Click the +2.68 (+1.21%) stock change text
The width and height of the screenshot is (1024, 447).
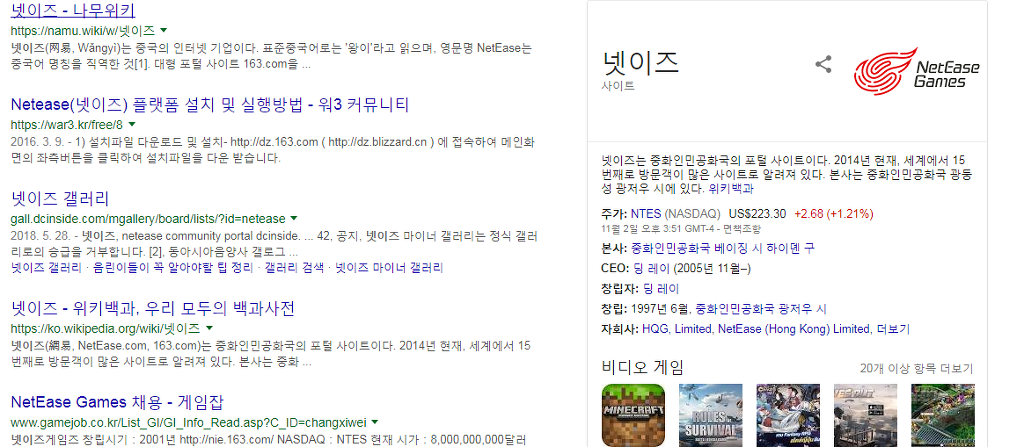coord(834,214)
